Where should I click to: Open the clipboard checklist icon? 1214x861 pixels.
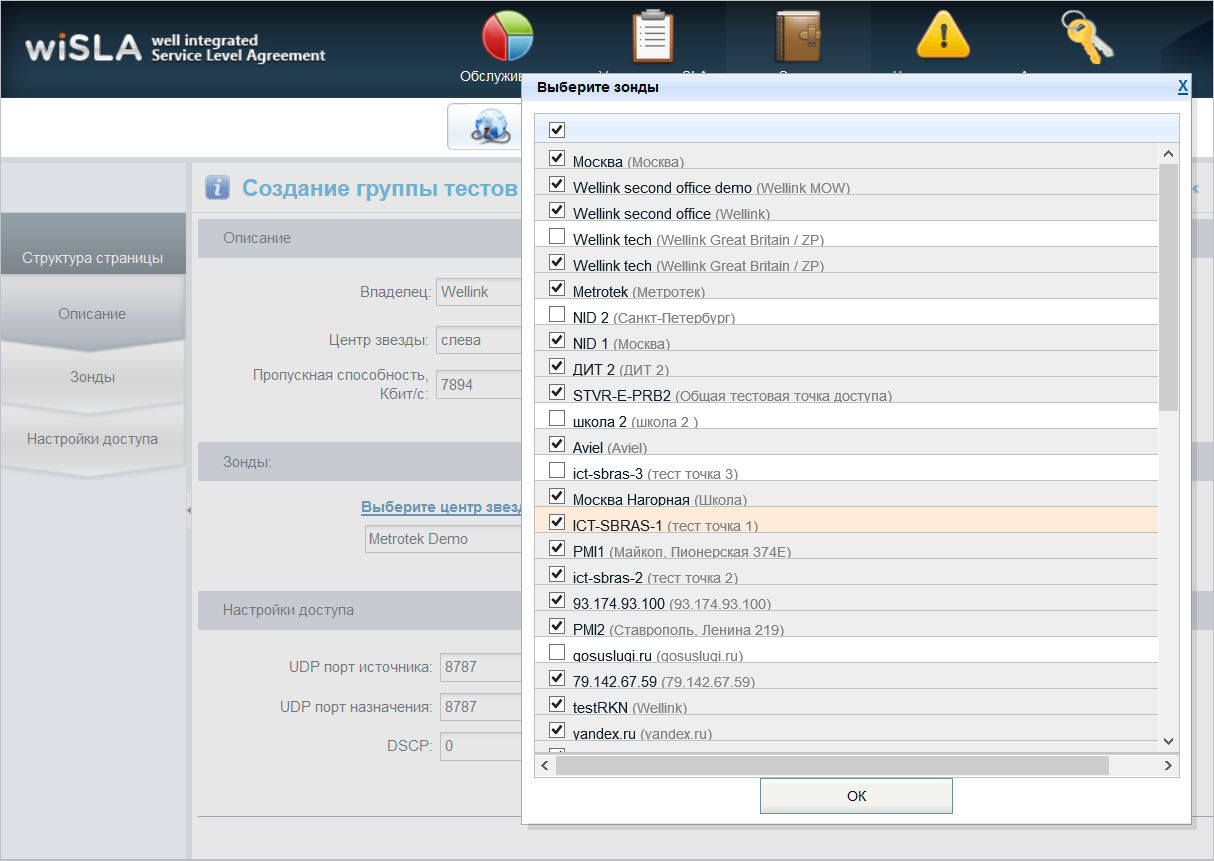click(652, 37)
